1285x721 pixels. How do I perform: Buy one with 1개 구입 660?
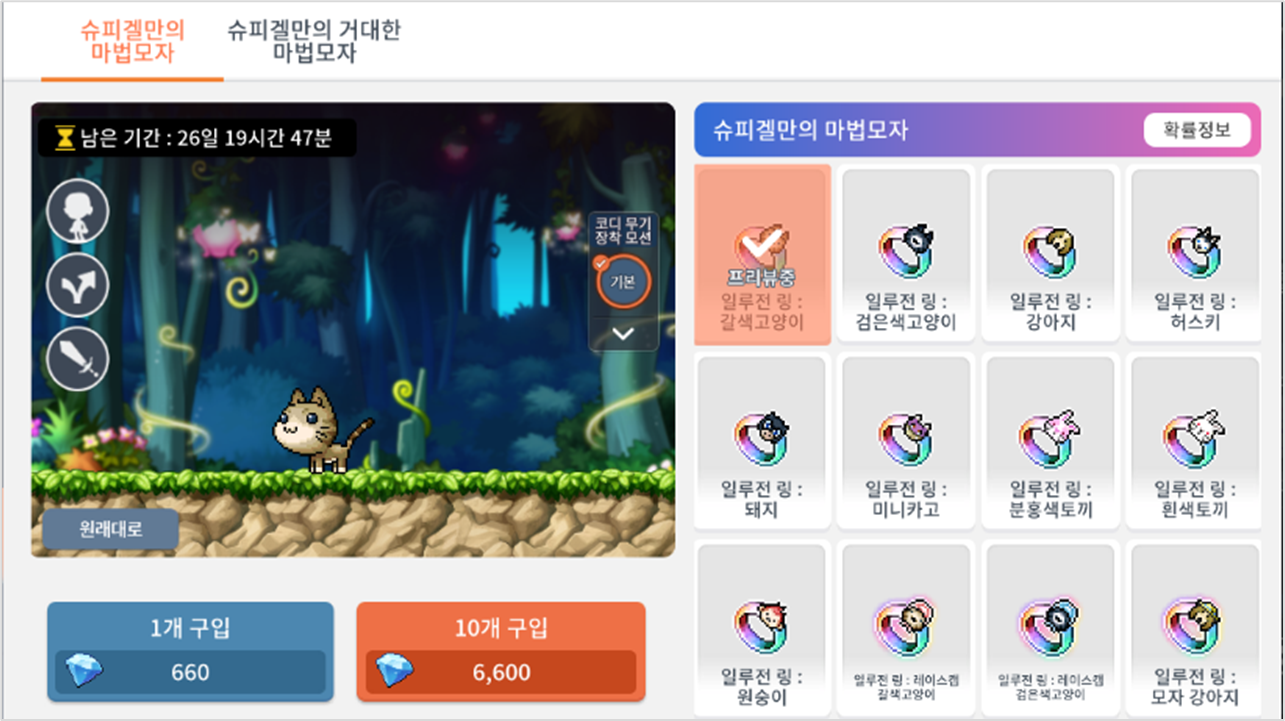pyautogui.click(x=190, y=651)
